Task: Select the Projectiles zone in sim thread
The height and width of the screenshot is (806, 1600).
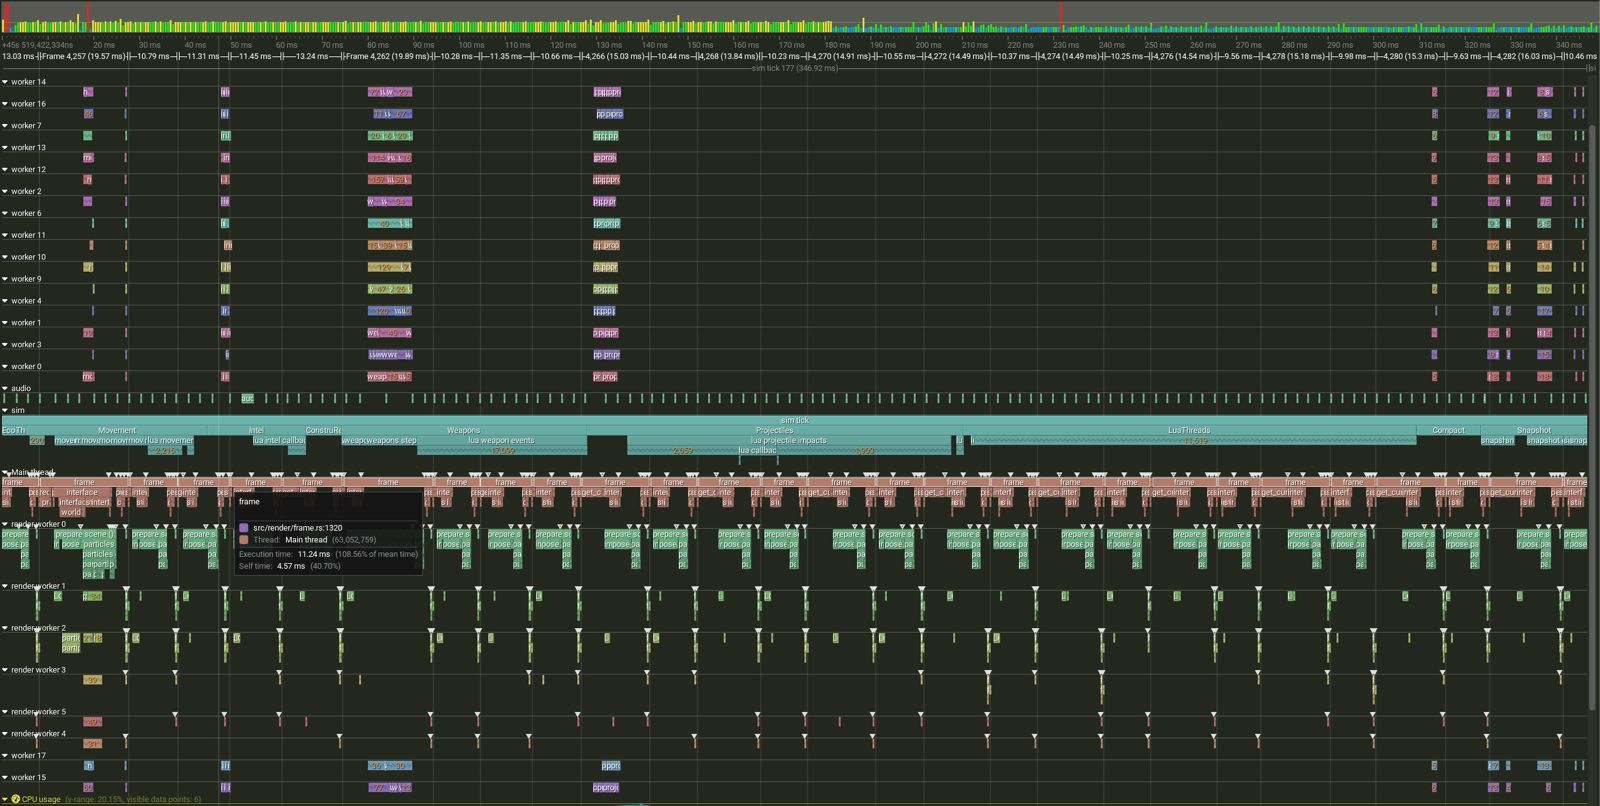Action: click(x=774, y=430)
